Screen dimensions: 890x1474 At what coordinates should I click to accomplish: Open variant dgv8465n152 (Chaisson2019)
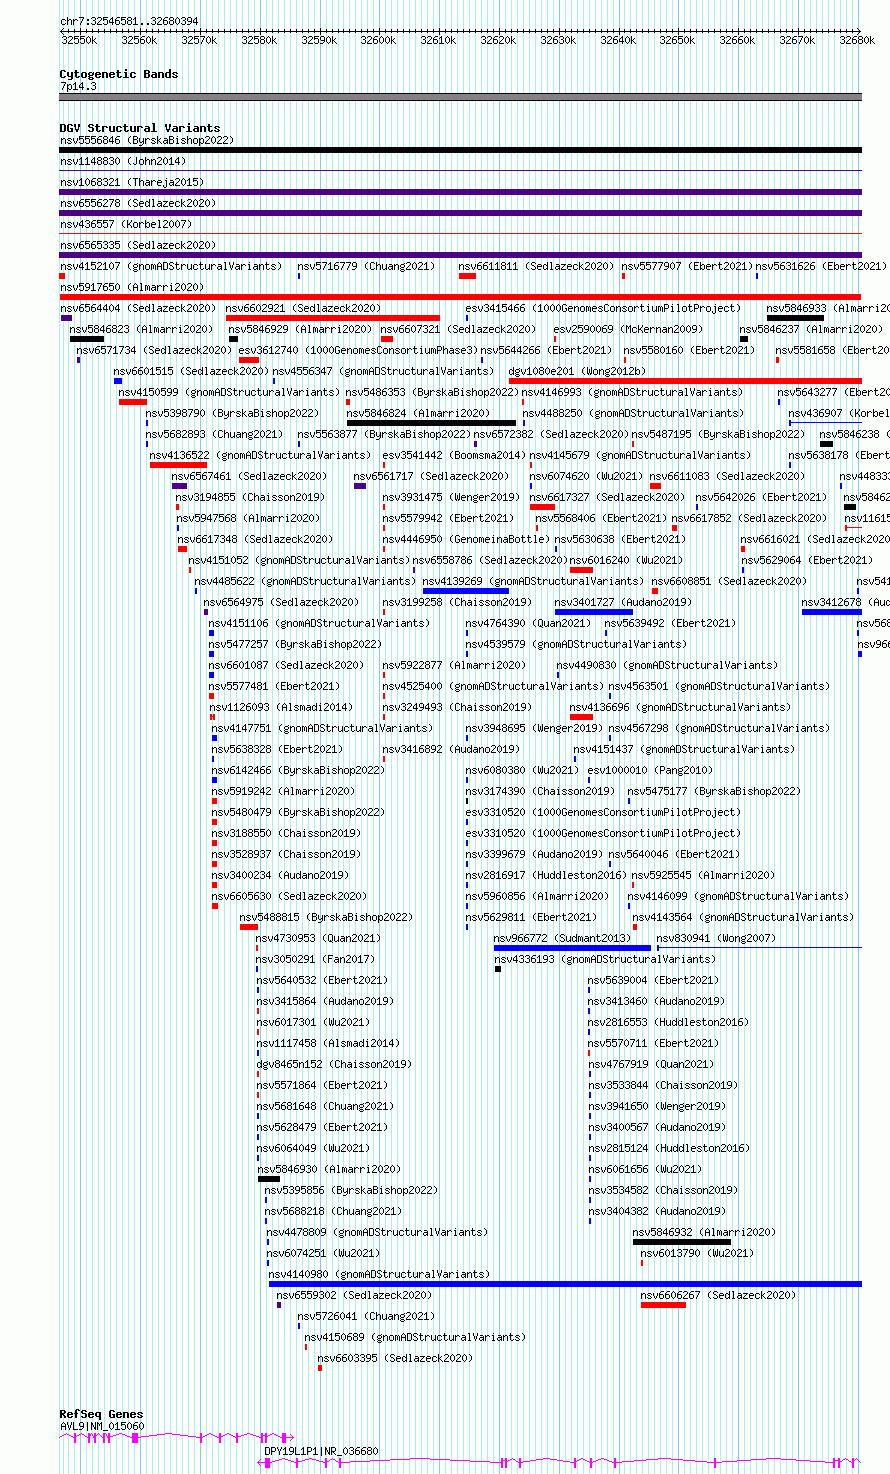point(334,1064)
